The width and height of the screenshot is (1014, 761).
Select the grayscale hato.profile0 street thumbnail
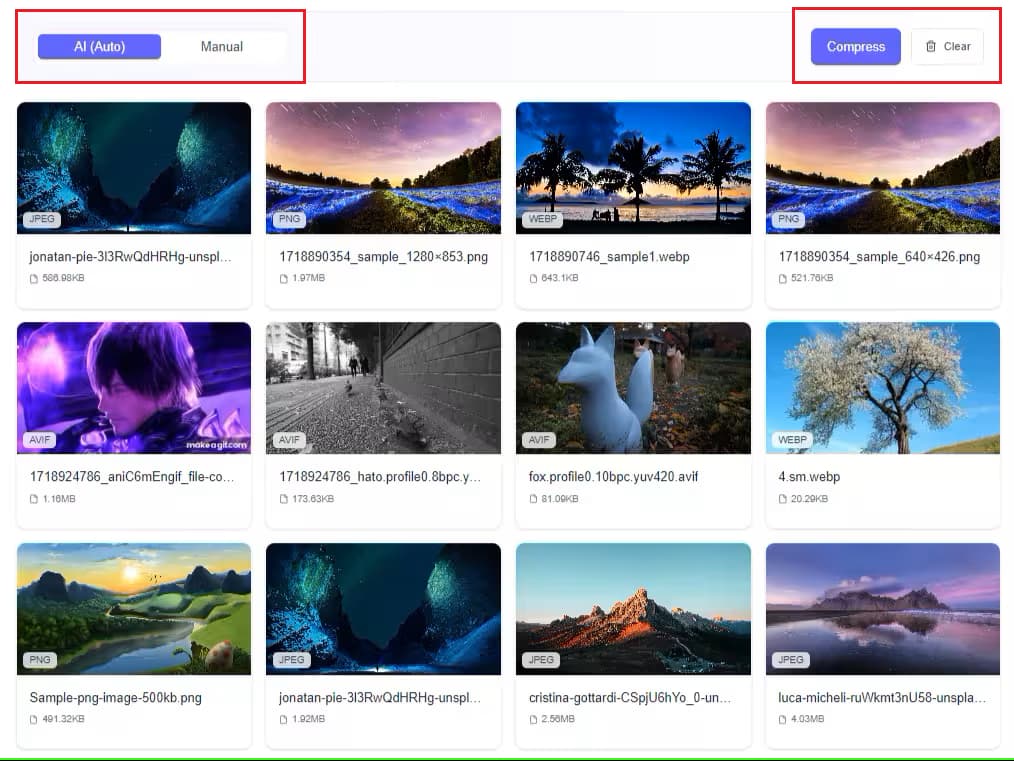tap(383, 388)
